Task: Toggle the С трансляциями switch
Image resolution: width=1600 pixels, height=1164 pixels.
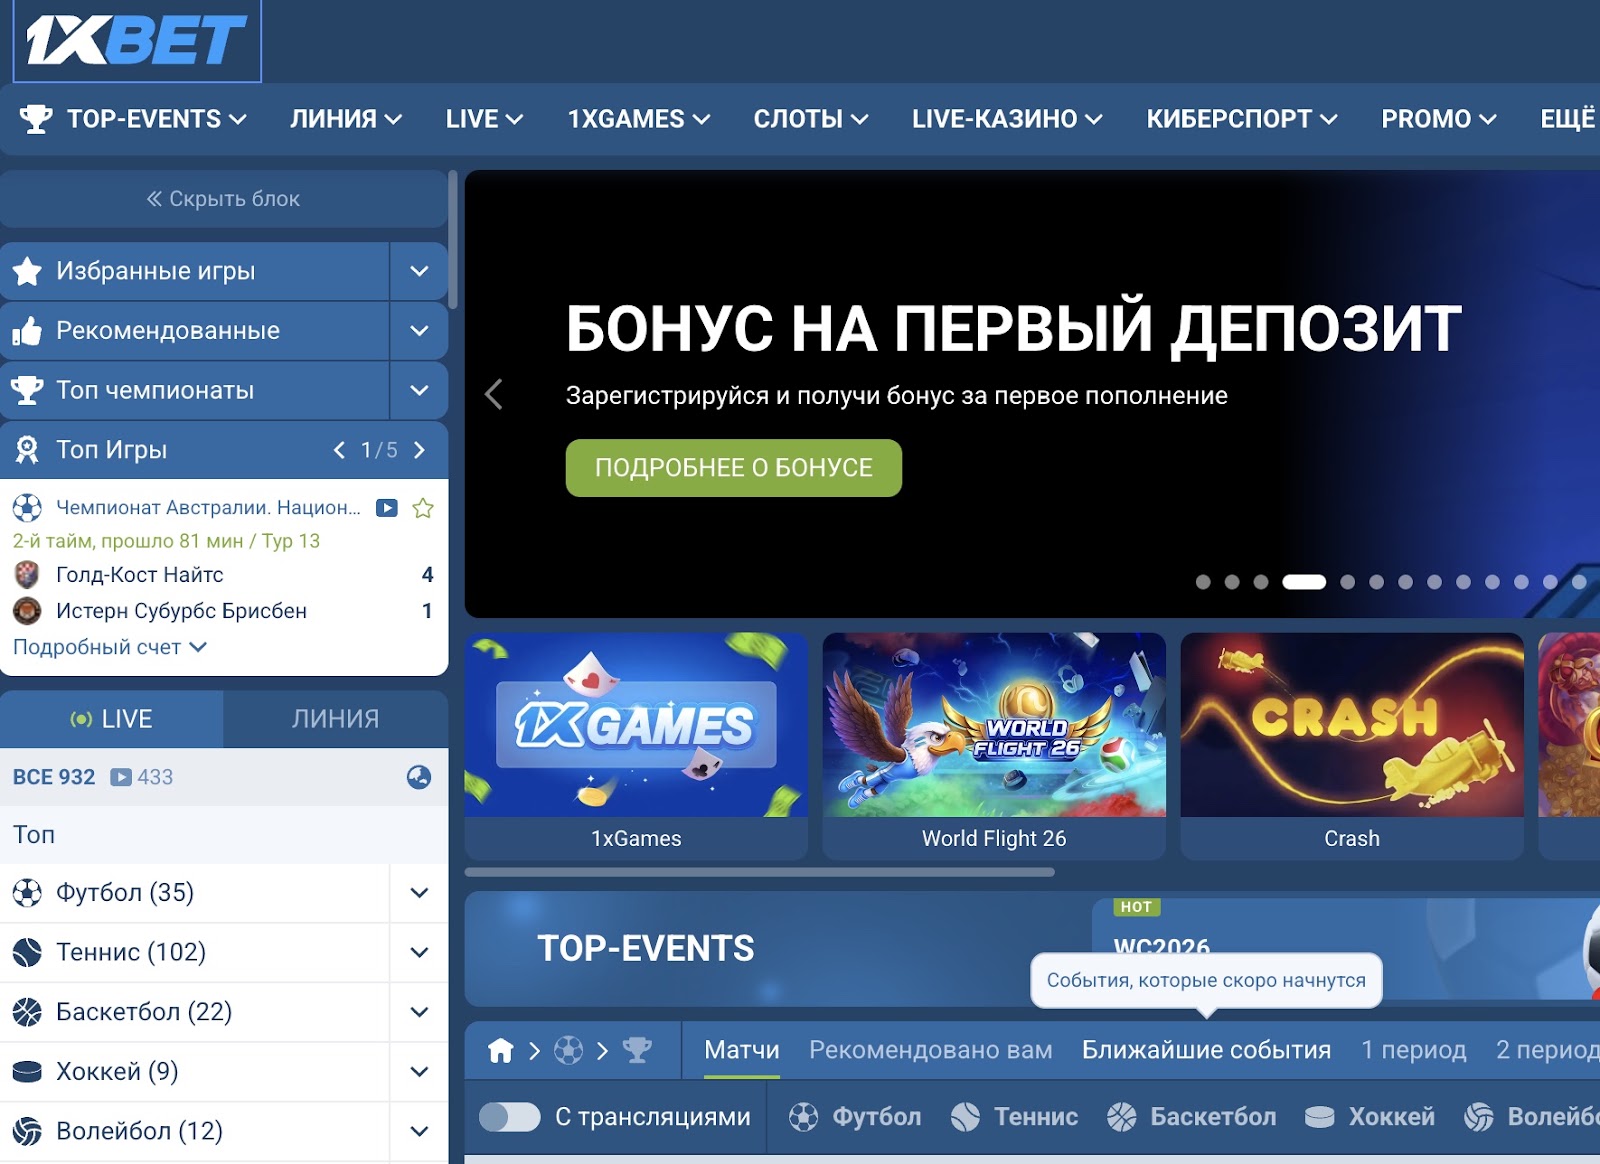Action: [510, 1117]
